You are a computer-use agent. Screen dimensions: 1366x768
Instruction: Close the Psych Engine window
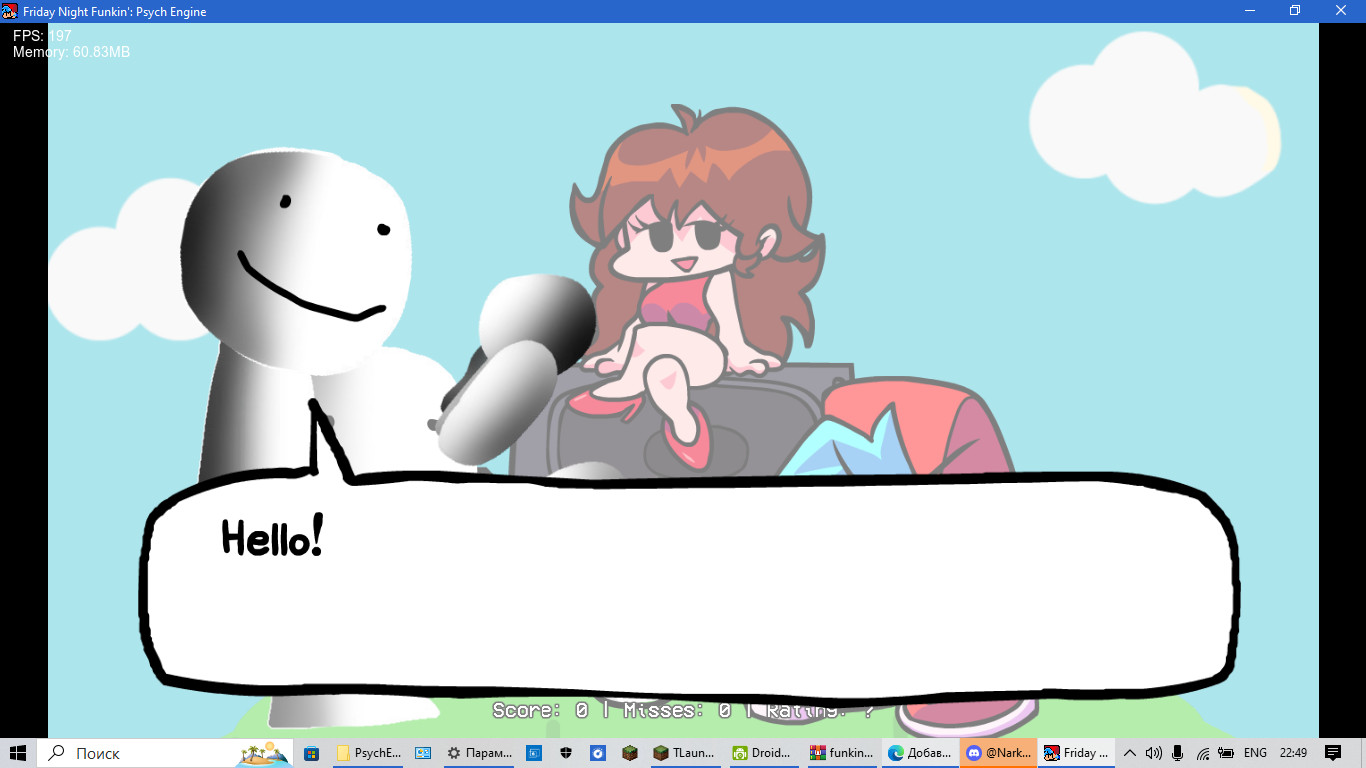point(1342,11)
